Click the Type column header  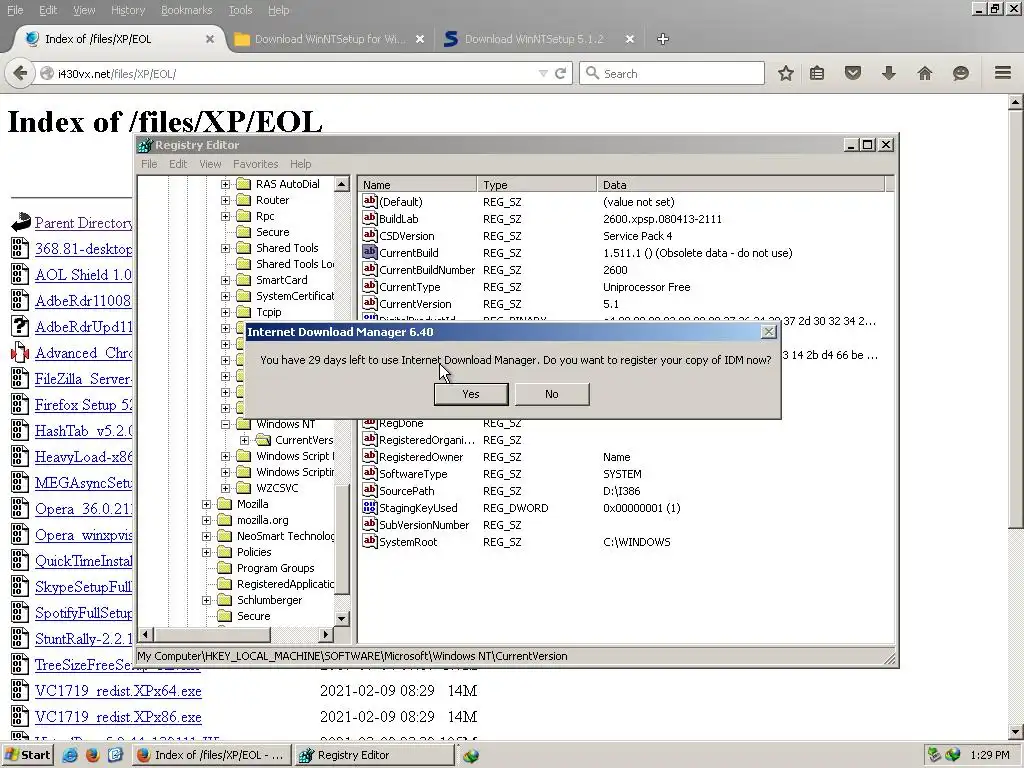point(537,185)
